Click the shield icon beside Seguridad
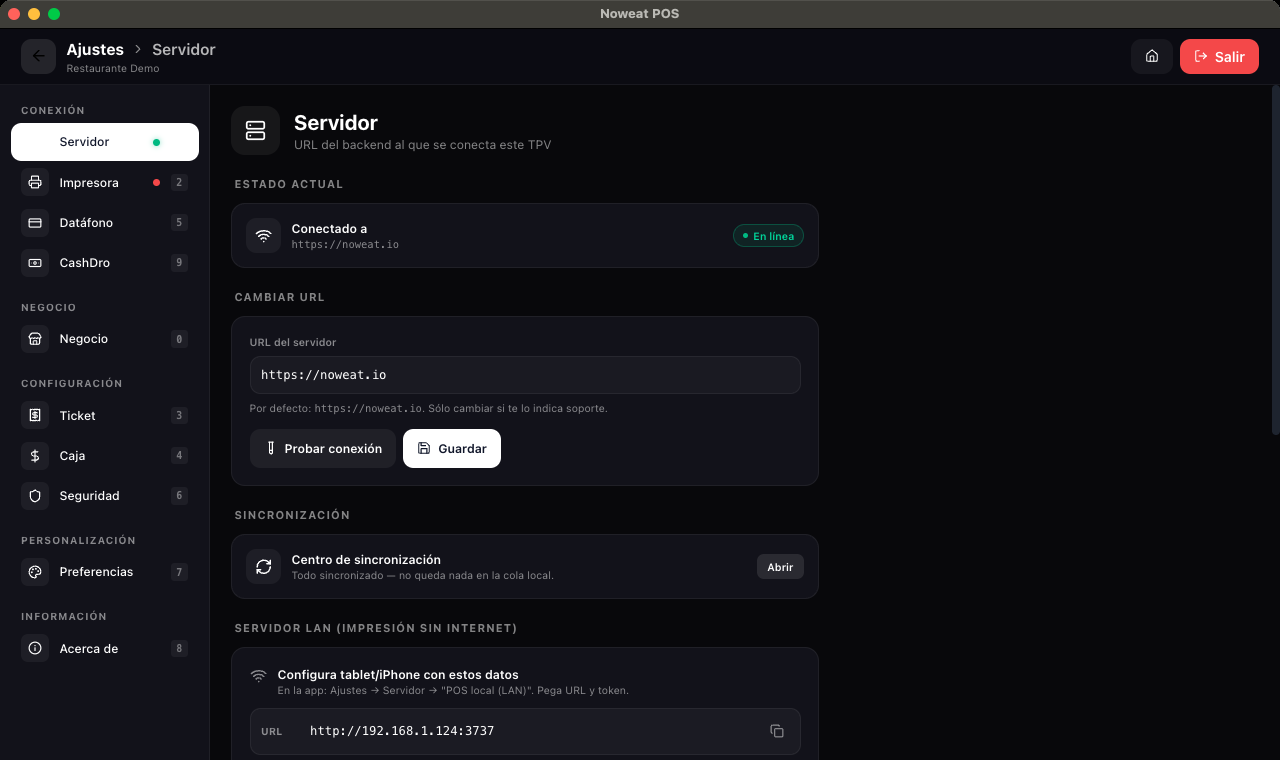1280x760 pixels. click(x=35, y=495)
